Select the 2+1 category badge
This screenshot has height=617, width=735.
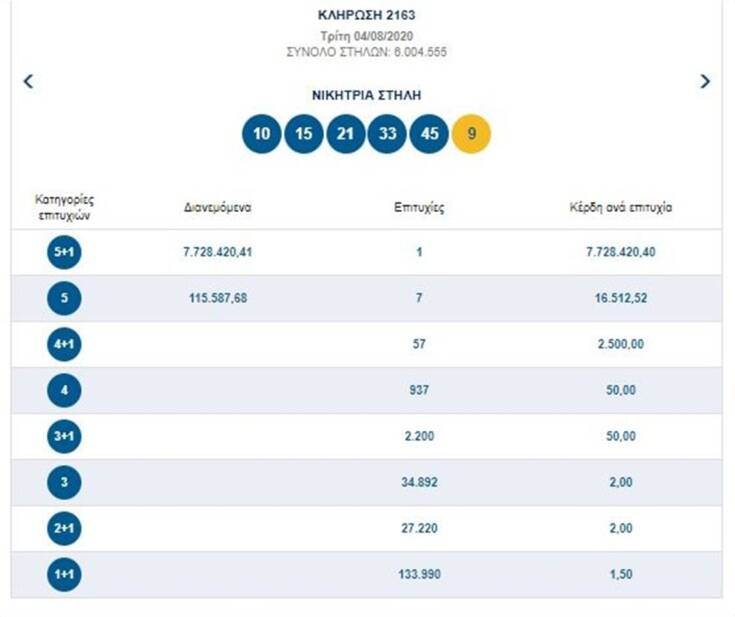[x=64, y=529]
